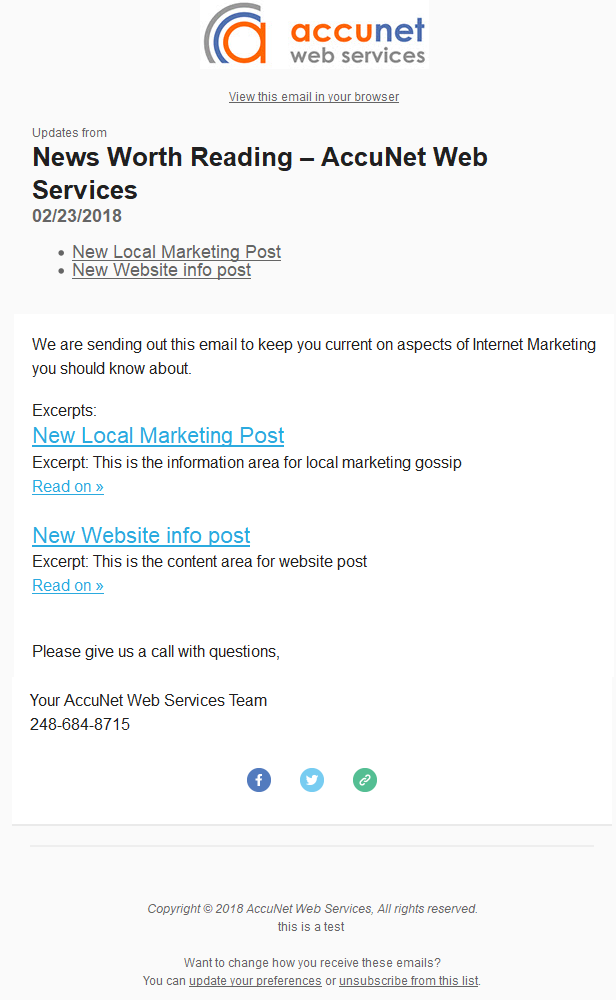Click the 02/23/2018 date text

77,216
